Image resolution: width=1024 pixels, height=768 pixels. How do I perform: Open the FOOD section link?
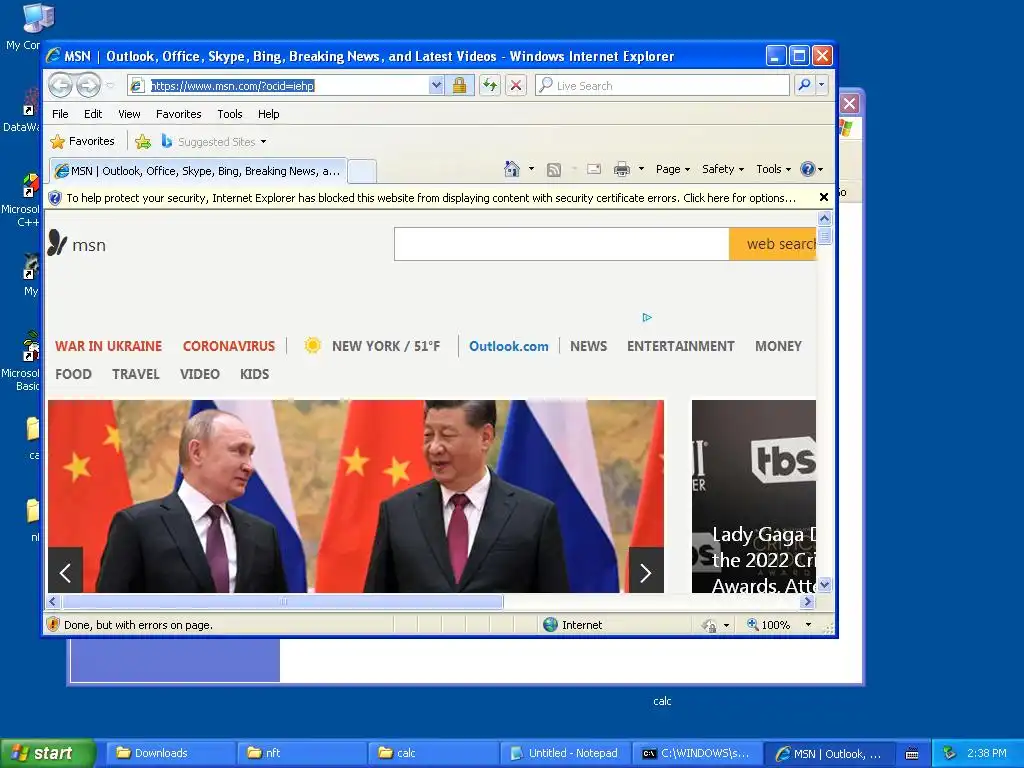(x=73, y=374)
